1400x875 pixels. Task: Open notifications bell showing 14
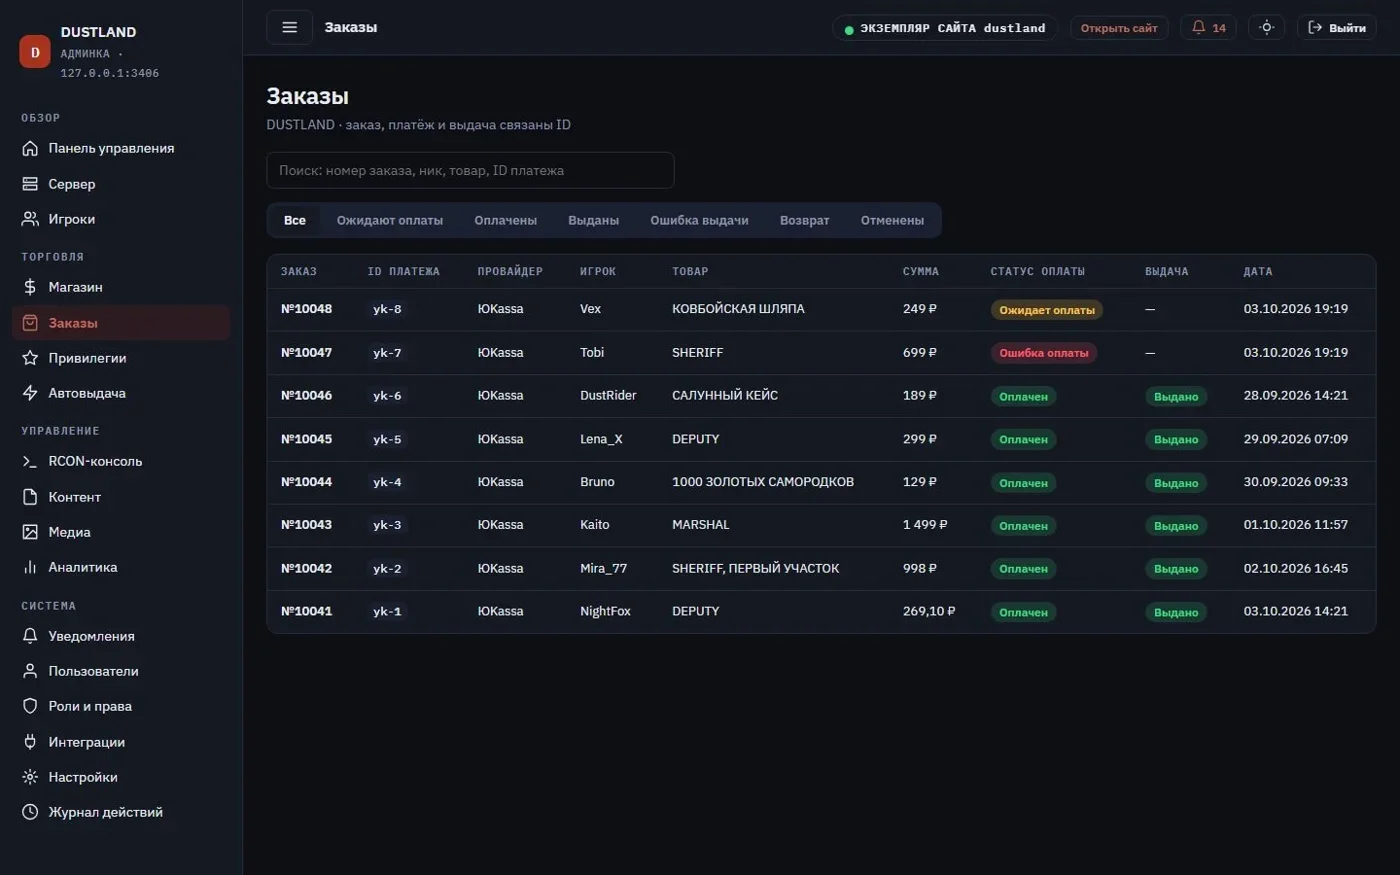pos(1208,27)
